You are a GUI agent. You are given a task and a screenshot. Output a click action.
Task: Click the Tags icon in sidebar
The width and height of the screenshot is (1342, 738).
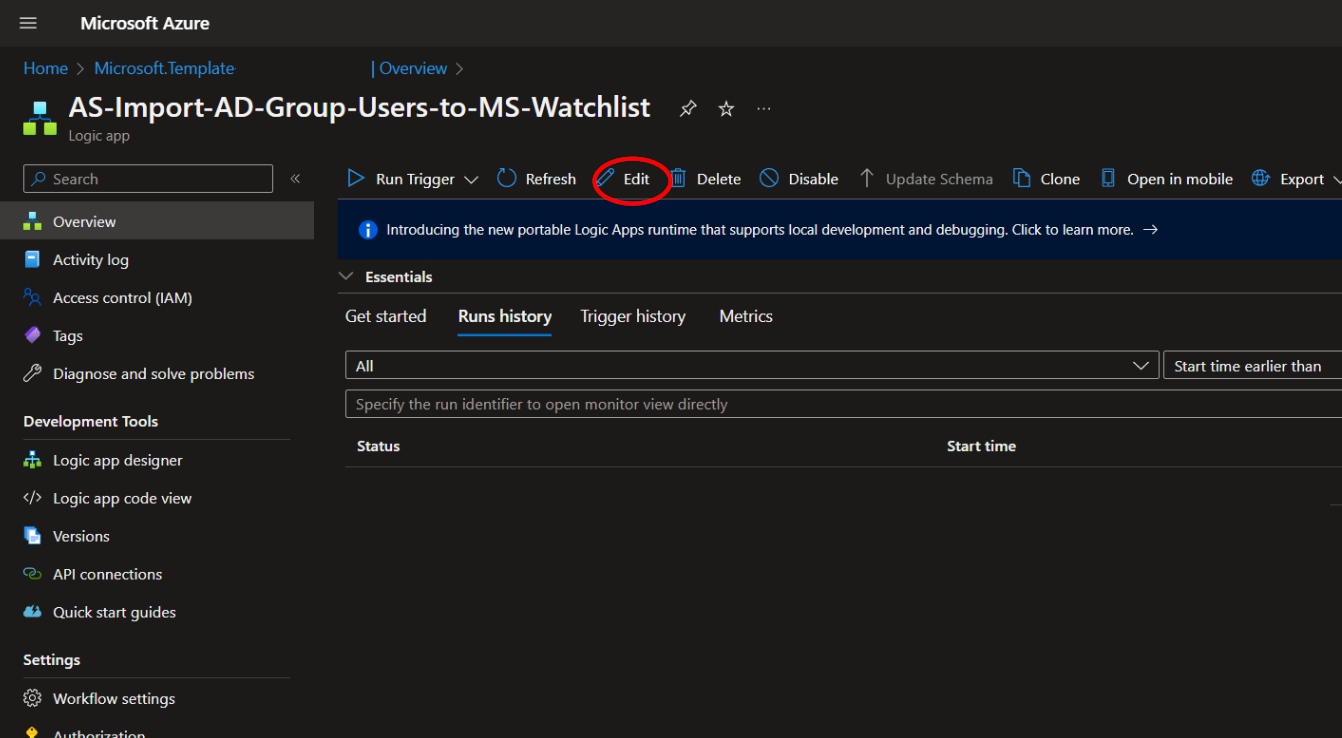[x=33, y=336]
